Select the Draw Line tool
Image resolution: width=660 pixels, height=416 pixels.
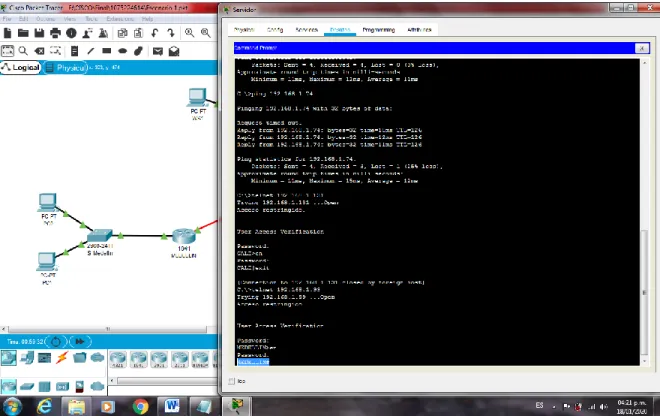coord(90,51)
